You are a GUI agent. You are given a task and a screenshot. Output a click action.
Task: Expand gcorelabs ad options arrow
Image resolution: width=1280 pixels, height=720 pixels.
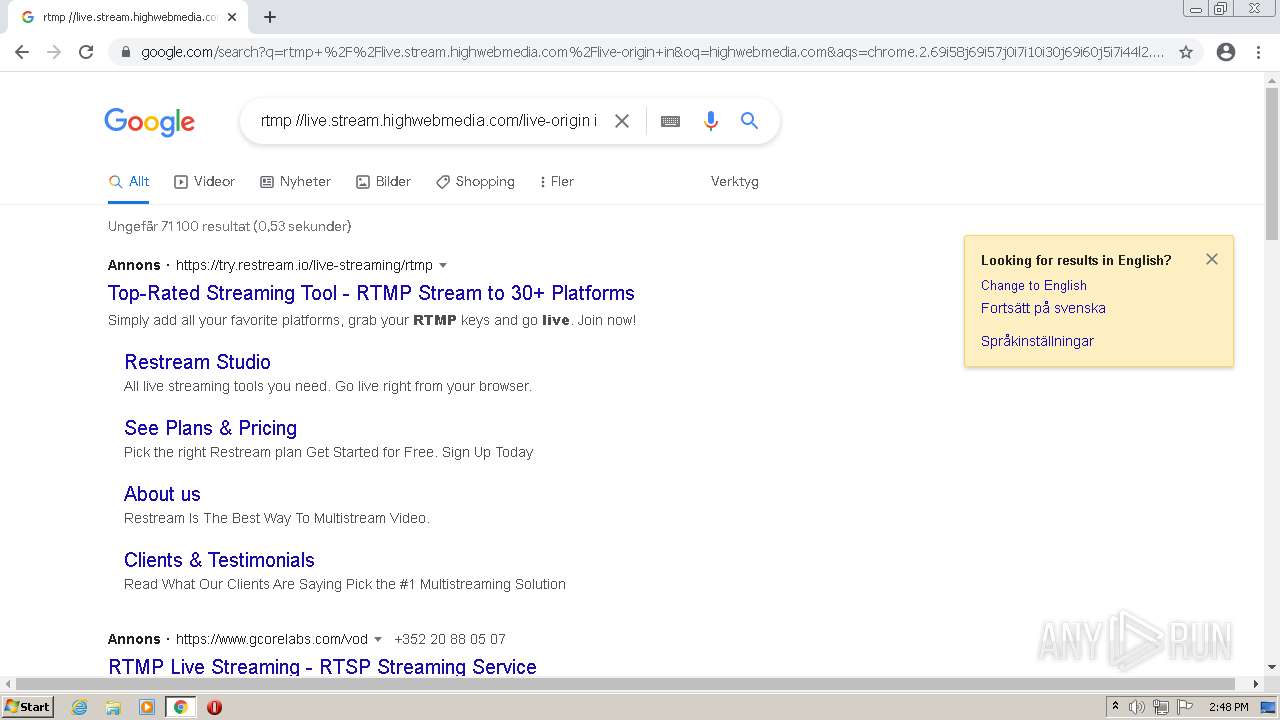(378, 639)
